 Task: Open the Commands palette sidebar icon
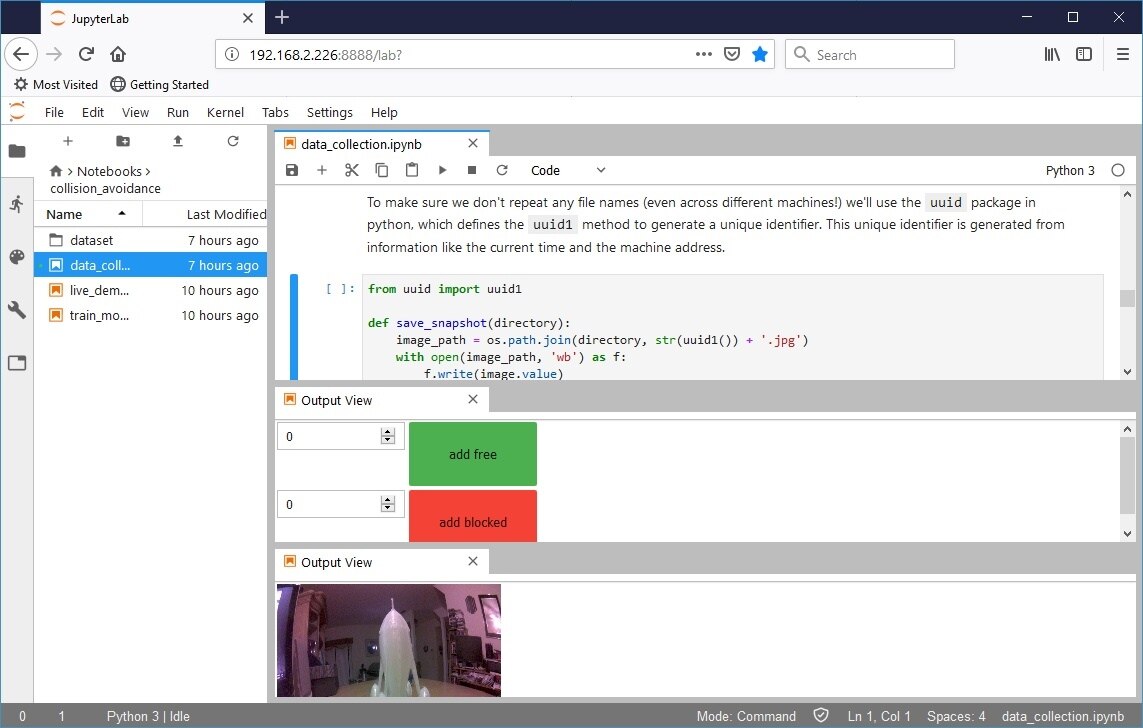[17, 257]
